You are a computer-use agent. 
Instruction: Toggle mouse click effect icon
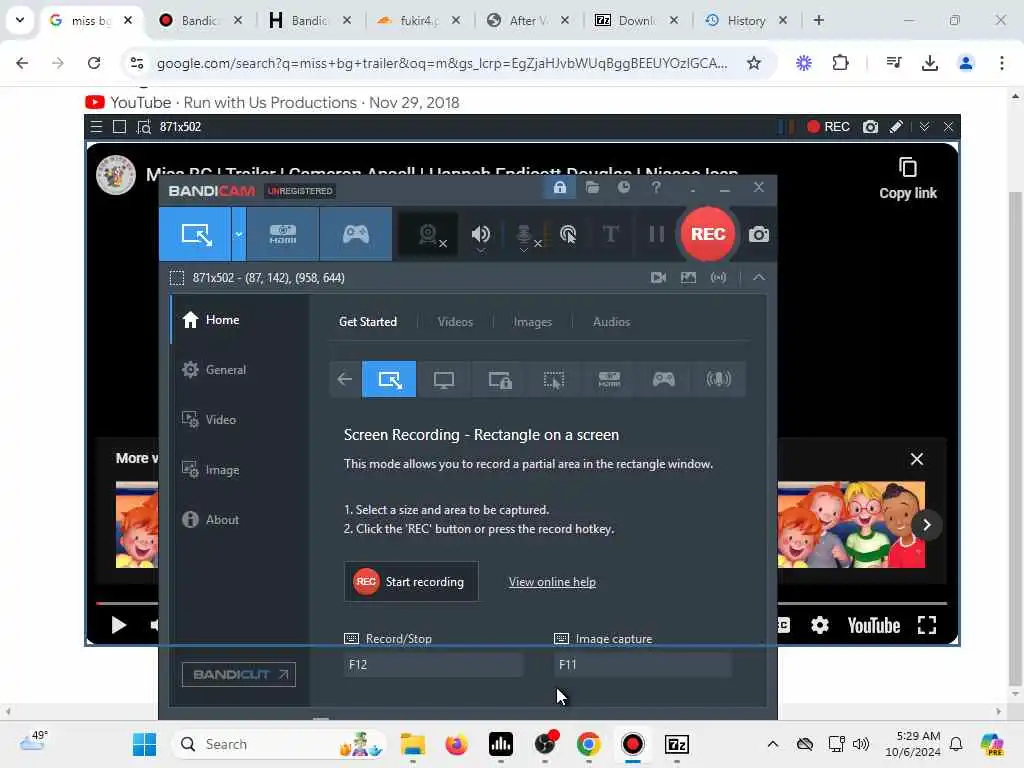(x=568, y=234)
